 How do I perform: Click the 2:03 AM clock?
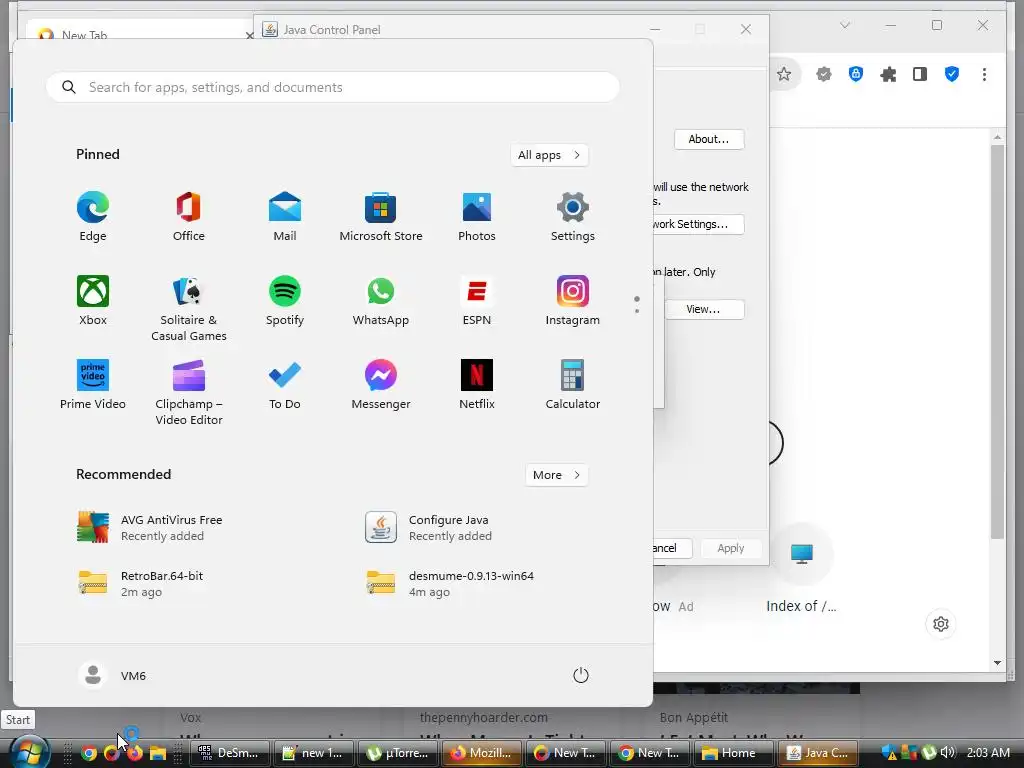click(988, 752)
